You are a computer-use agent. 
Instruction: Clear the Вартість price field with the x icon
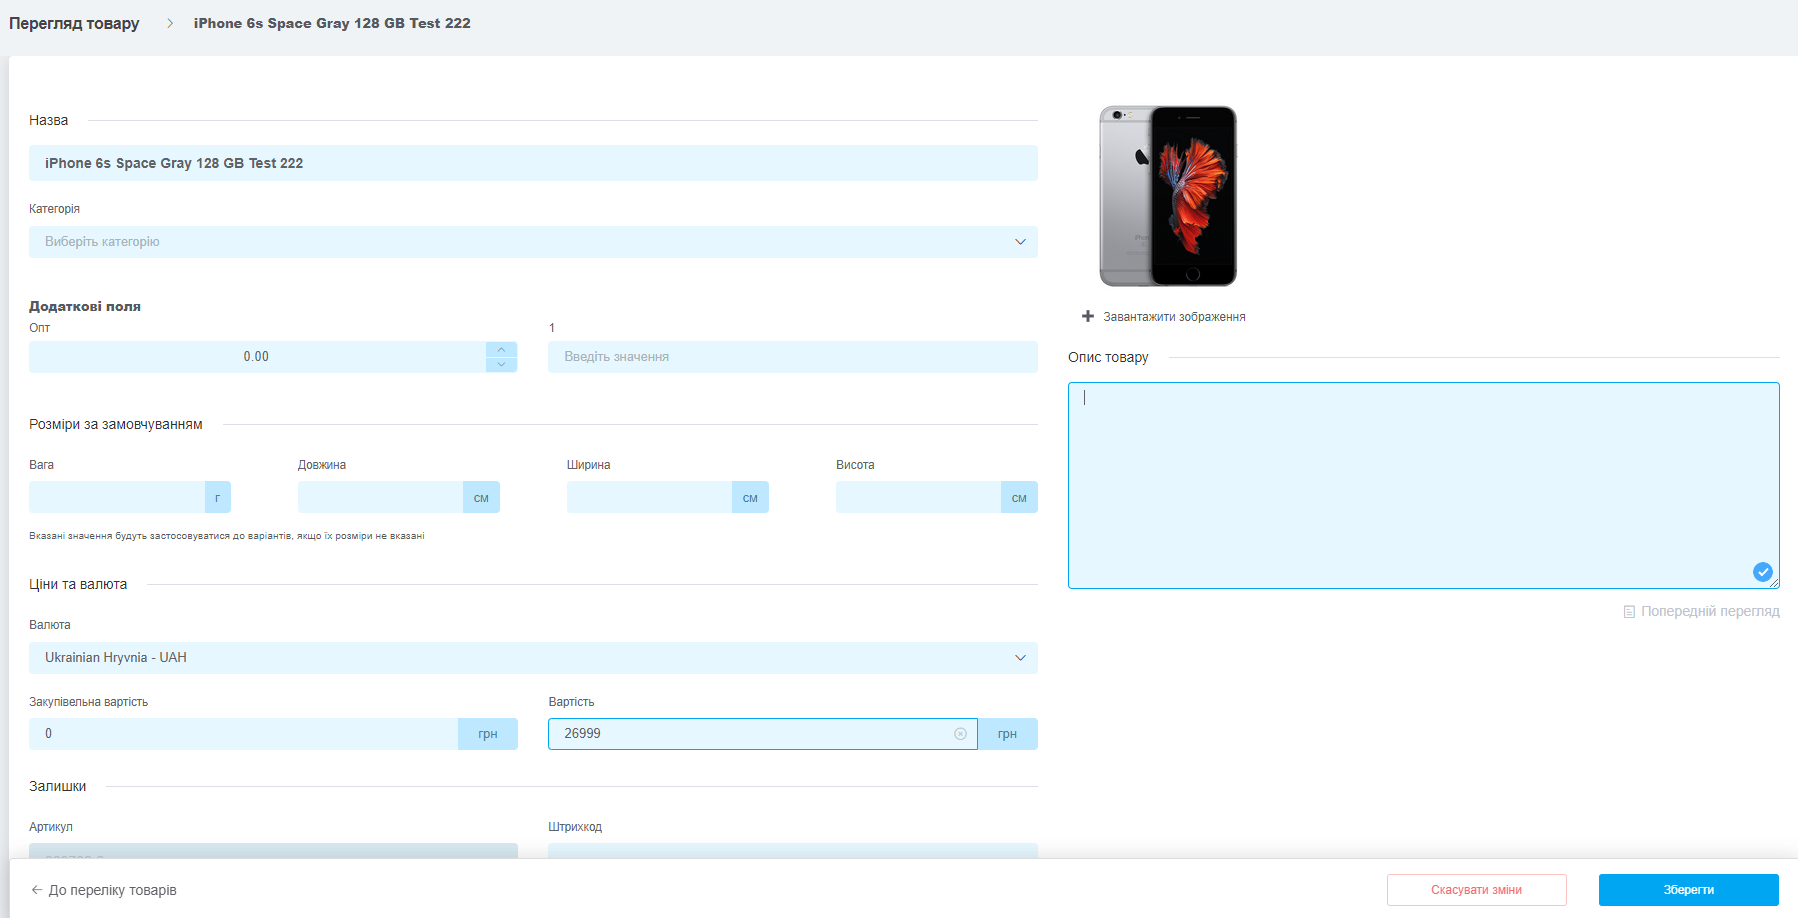click(x=960, y=734)
